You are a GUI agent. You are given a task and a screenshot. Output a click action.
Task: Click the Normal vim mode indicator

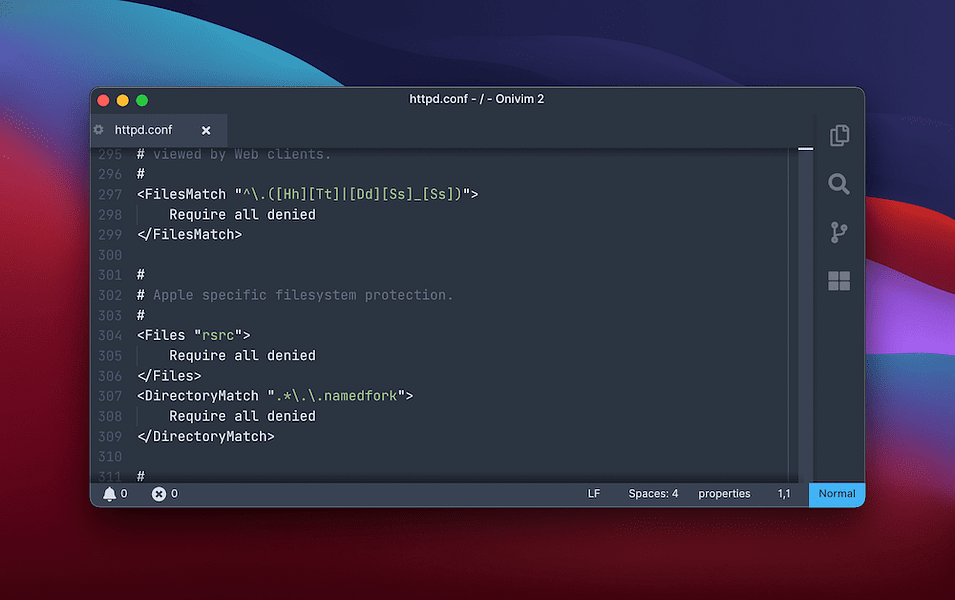pos(837,494)
